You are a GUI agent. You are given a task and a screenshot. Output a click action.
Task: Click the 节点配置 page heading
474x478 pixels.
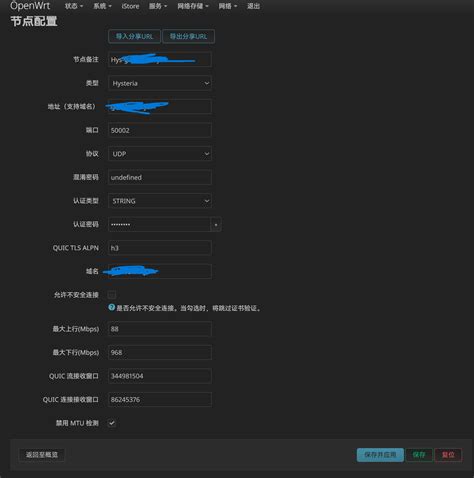coord(34,22)
